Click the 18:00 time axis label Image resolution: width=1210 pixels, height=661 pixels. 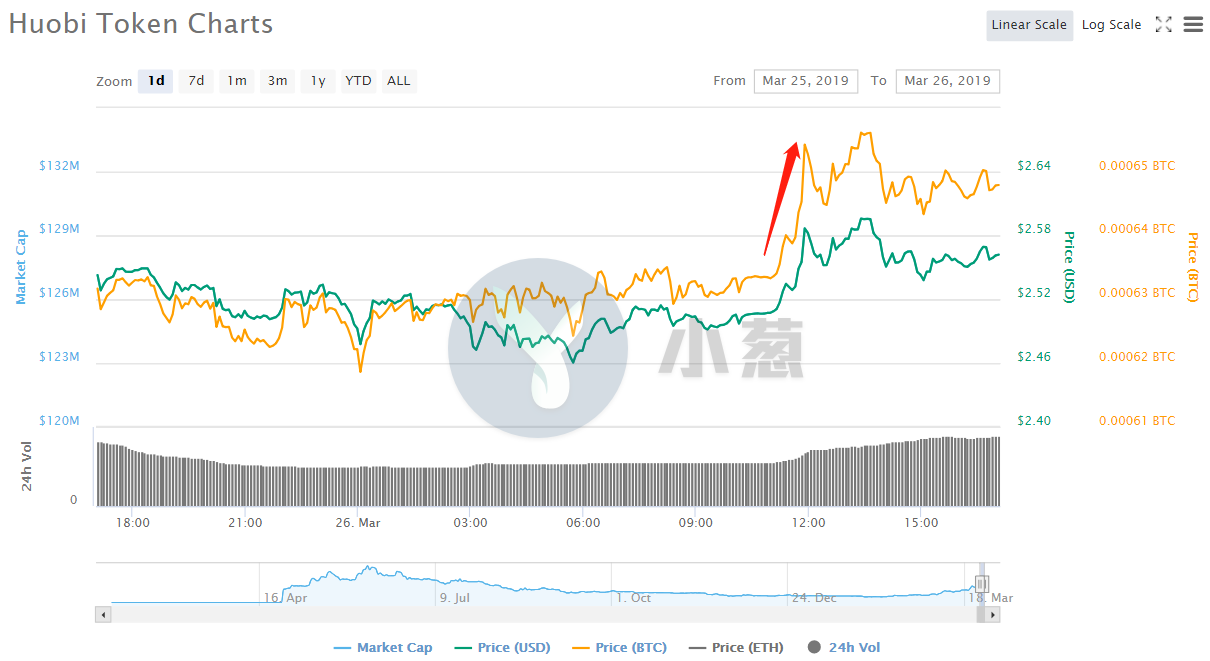tap(133, 523)
